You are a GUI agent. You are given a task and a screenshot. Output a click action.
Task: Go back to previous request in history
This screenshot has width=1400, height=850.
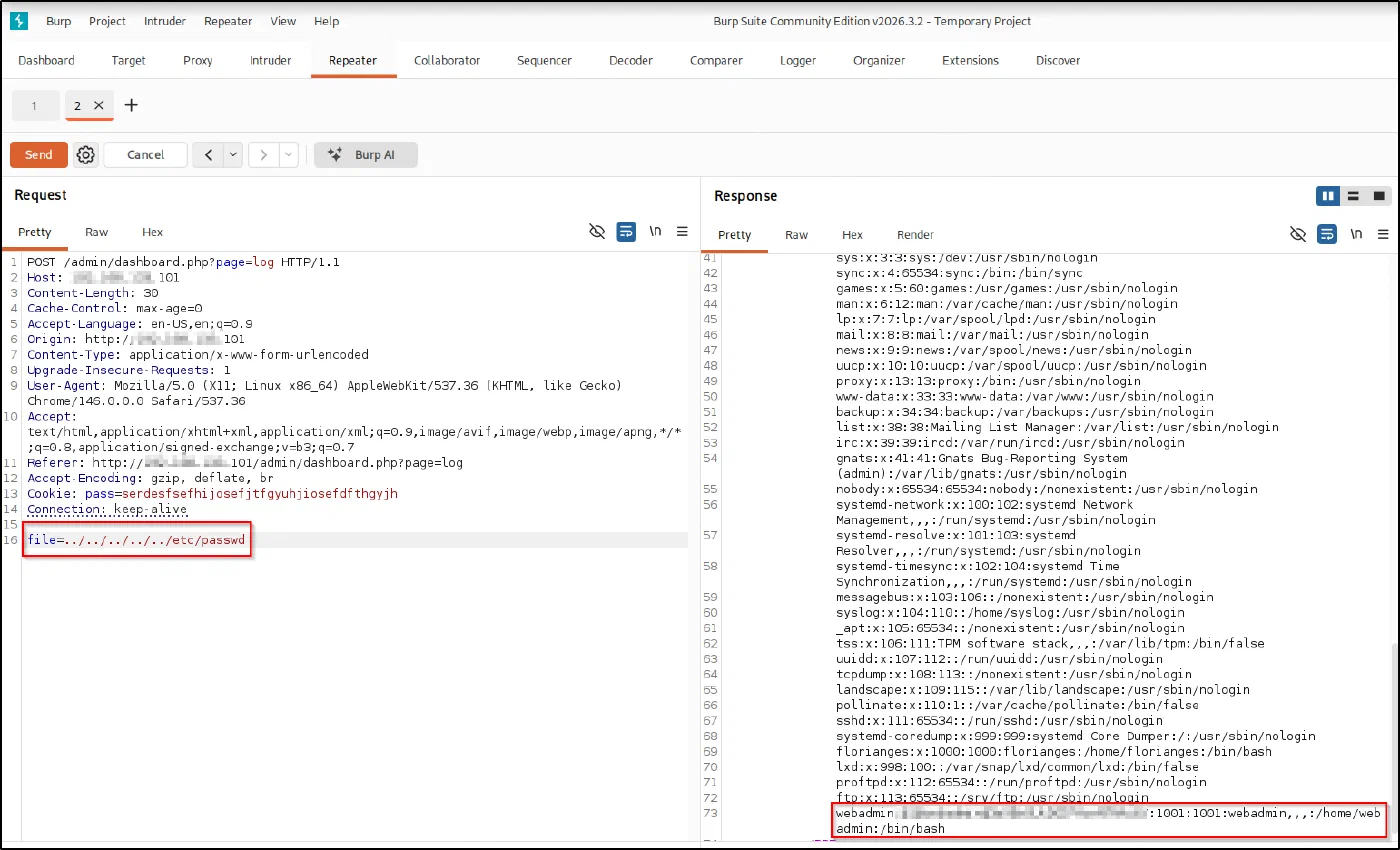pos(208,155)
